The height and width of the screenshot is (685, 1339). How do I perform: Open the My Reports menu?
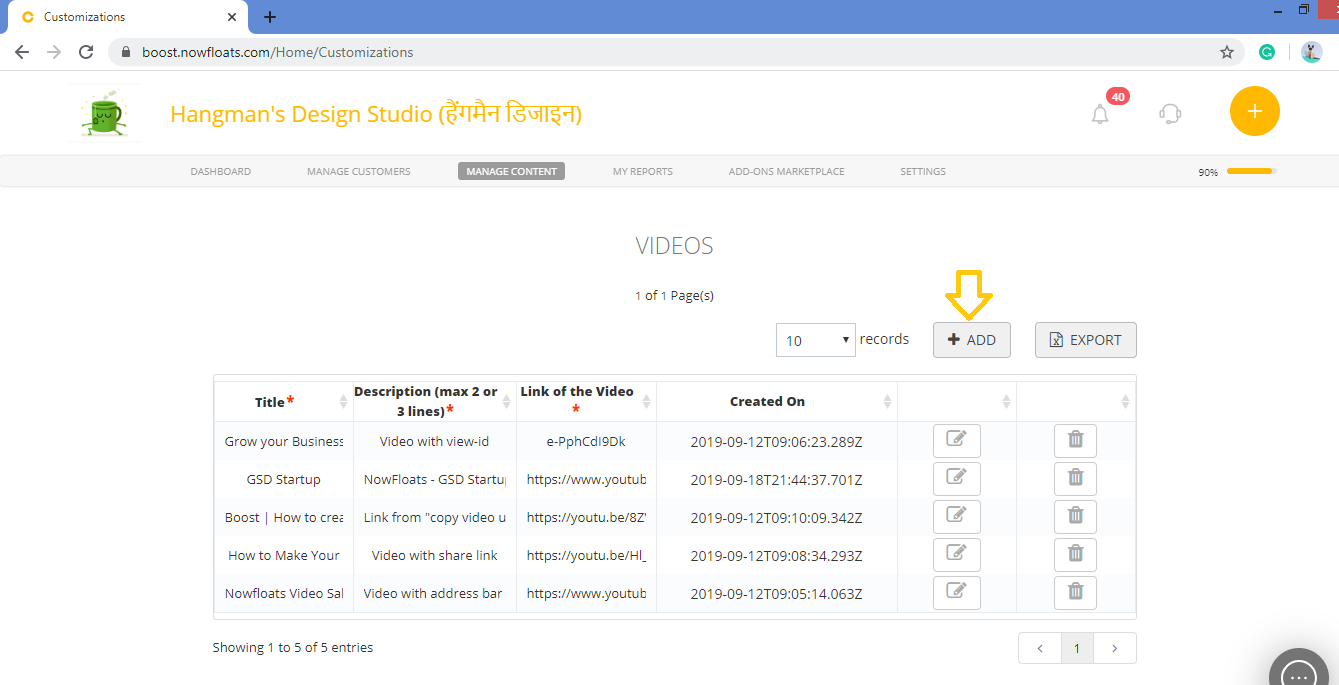pyautogui.click(x=643, y=172)
